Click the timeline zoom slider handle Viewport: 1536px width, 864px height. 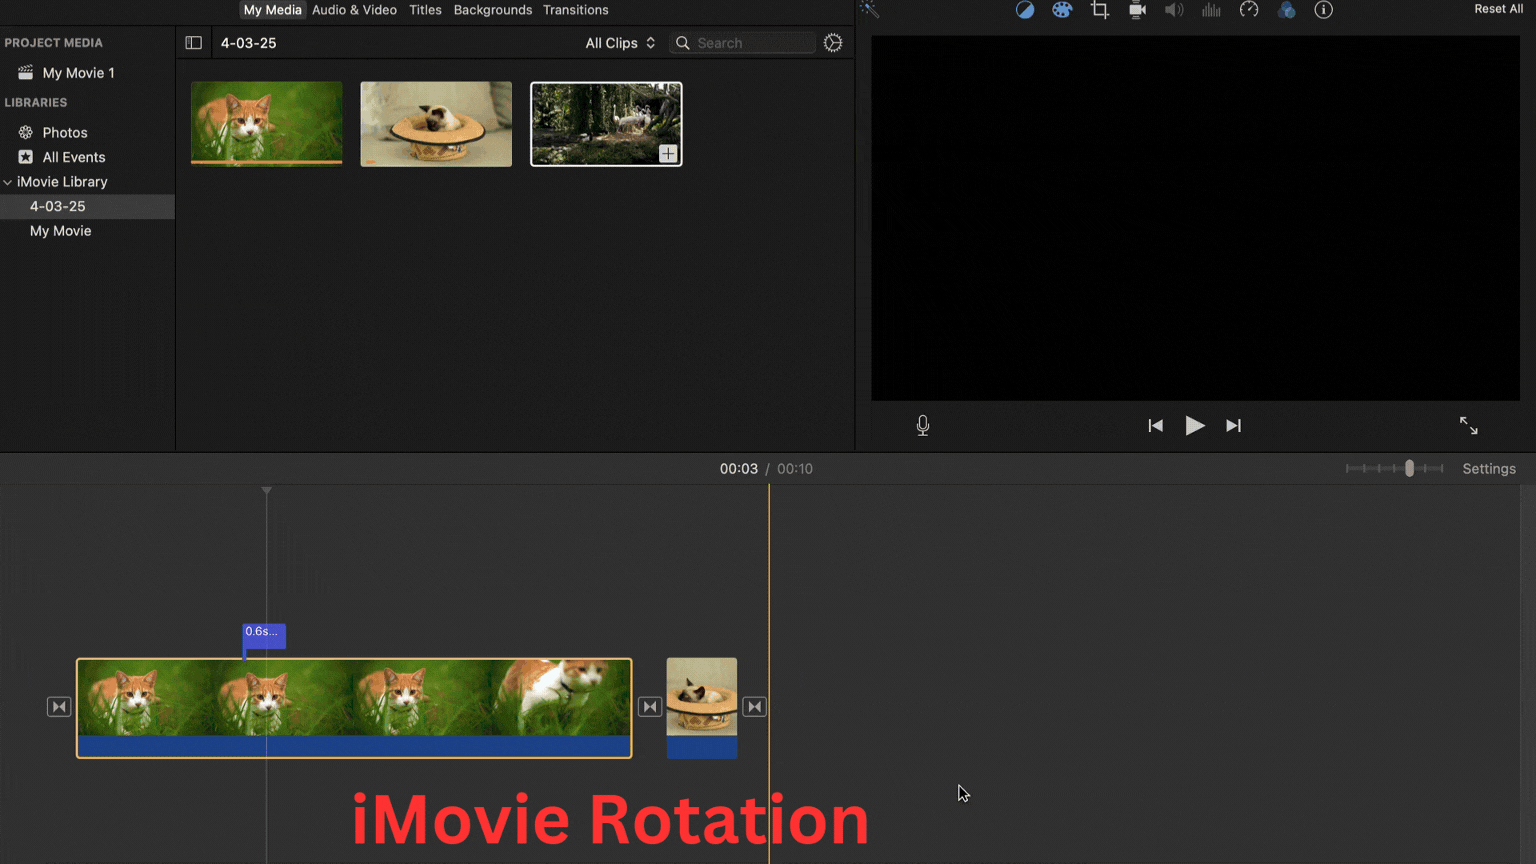[1409, 468]
